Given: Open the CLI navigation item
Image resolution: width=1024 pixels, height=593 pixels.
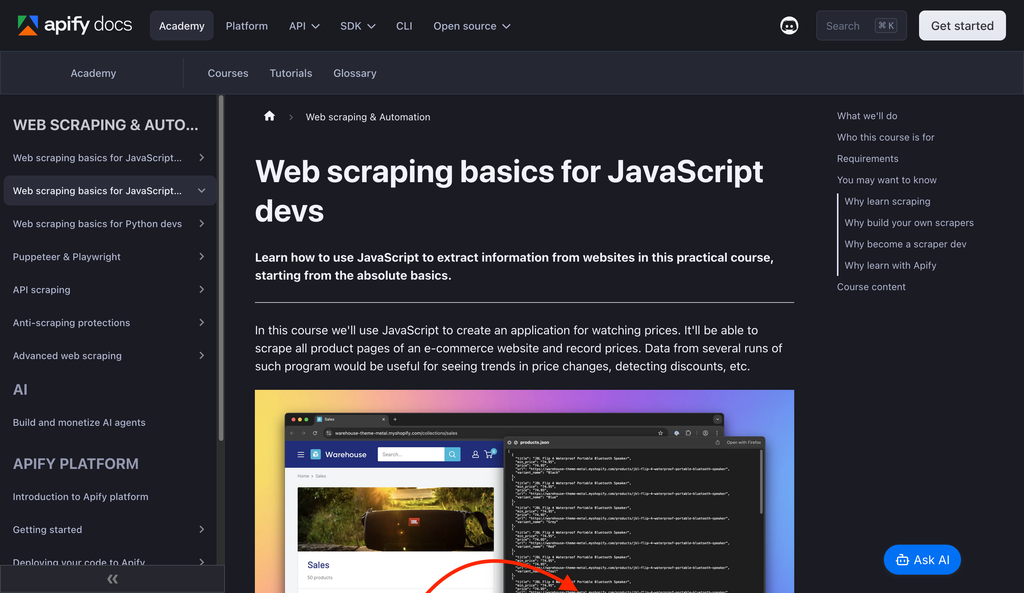Looking at the screenshot, I should (x=404, y=25).
